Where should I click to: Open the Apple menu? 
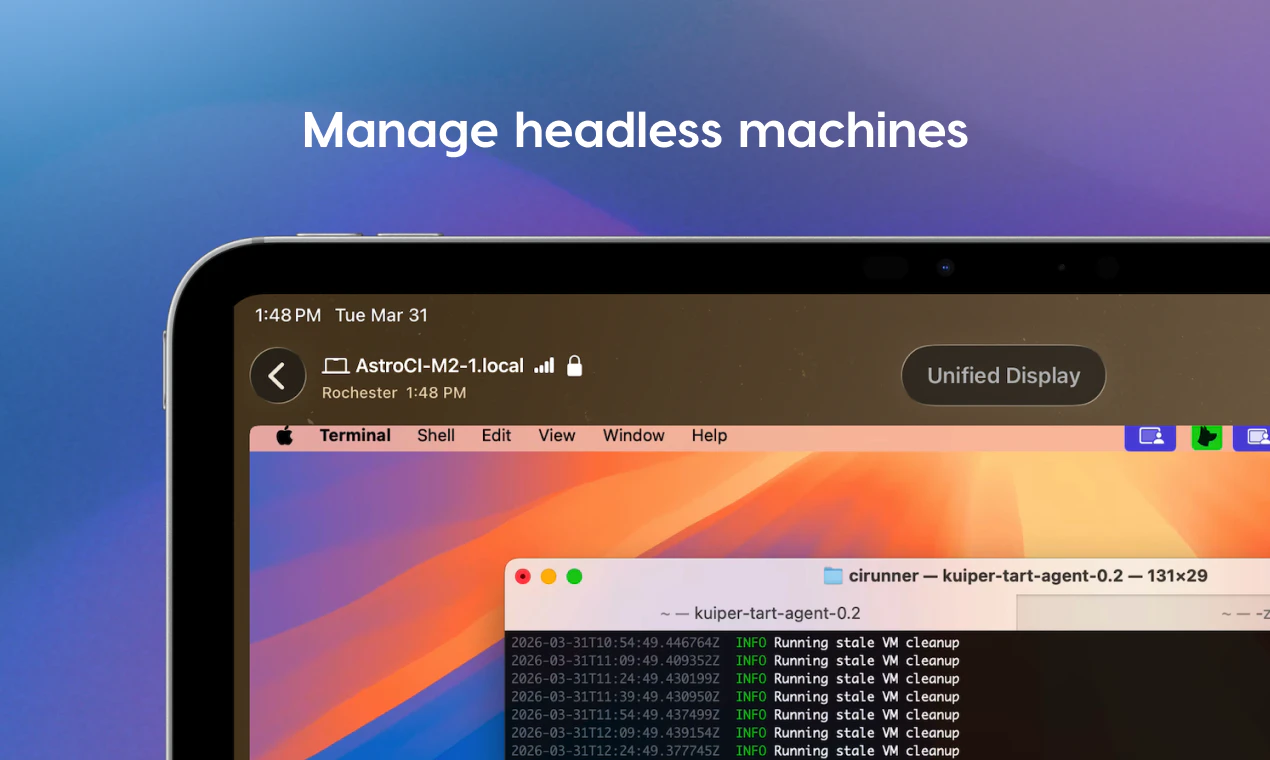pos(285,436)
